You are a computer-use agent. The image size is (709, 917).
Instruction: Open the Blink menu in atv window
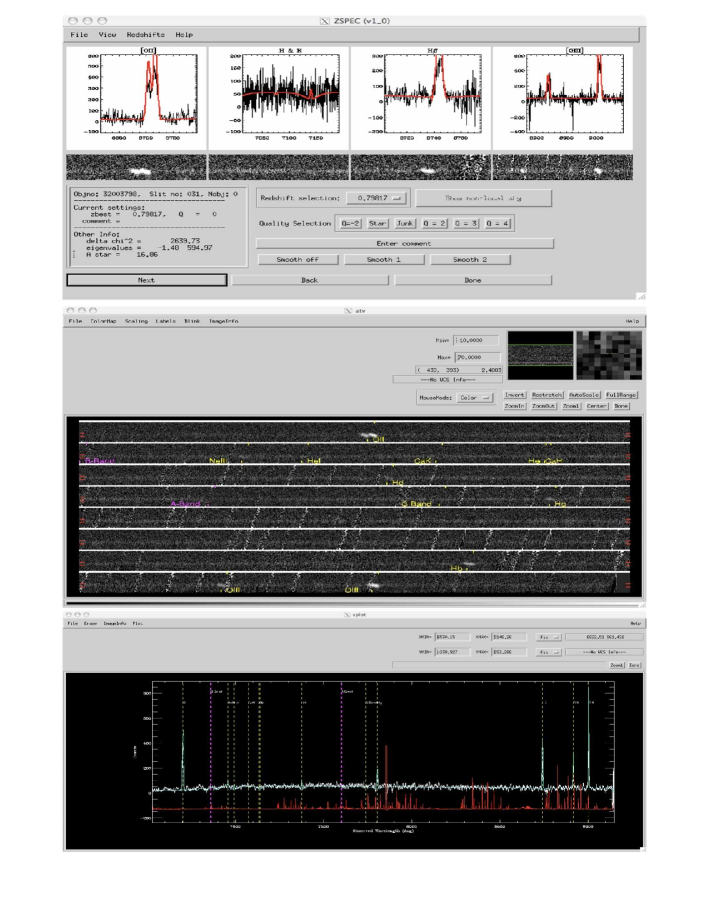(192, 321)
